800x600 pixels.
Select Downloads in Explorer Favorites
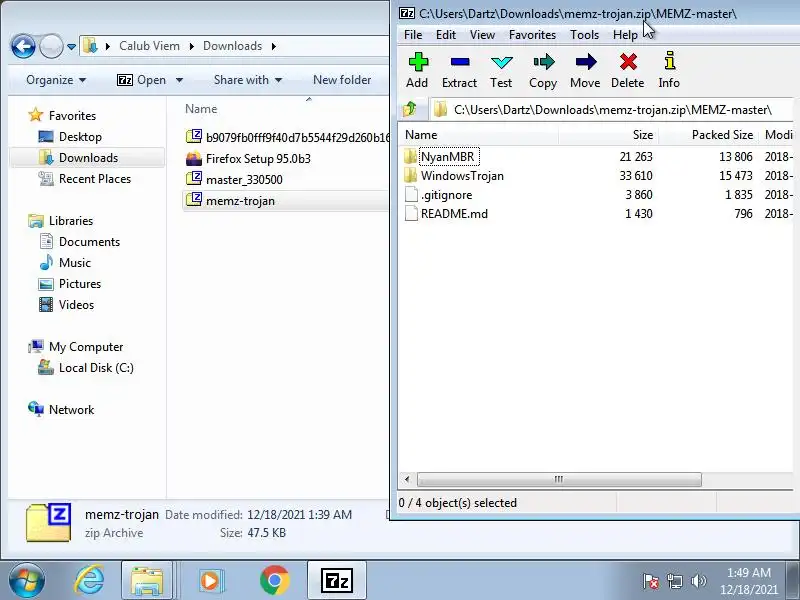88,158
